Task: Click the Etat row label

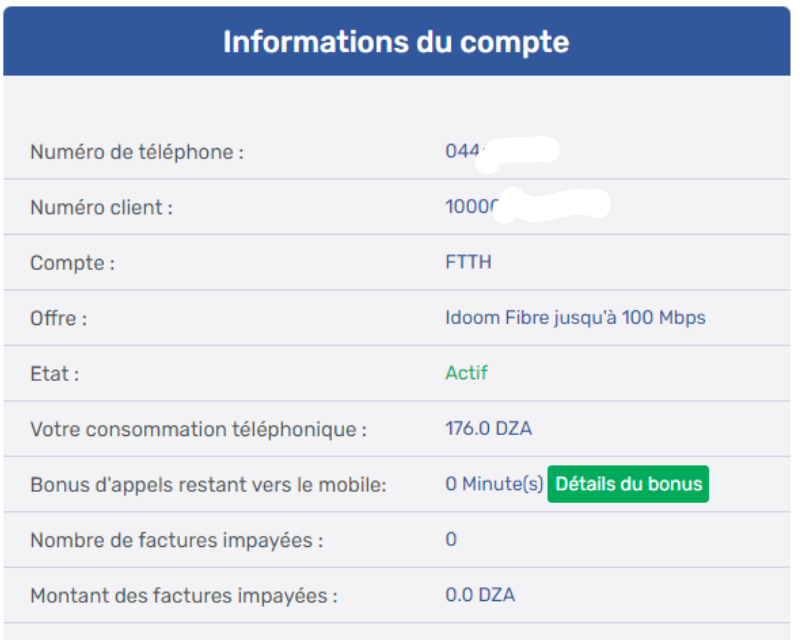Action: [x=55, y=374]
